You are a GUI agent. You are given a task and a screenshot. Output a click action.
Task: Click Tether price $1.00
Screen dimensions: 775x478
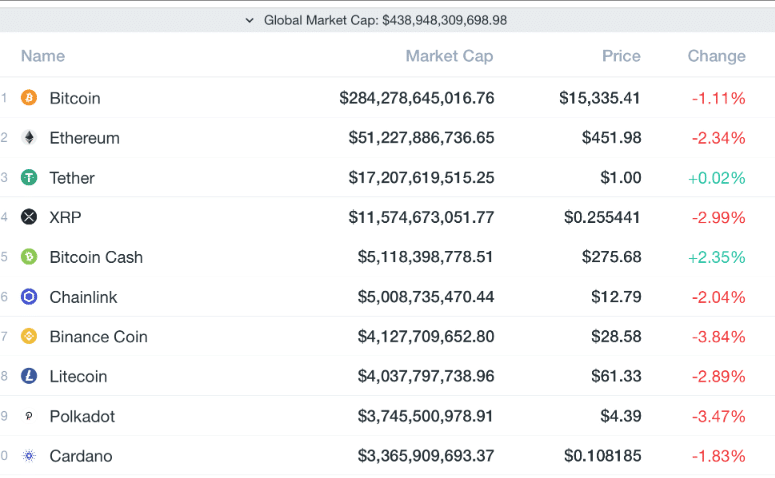621,177
